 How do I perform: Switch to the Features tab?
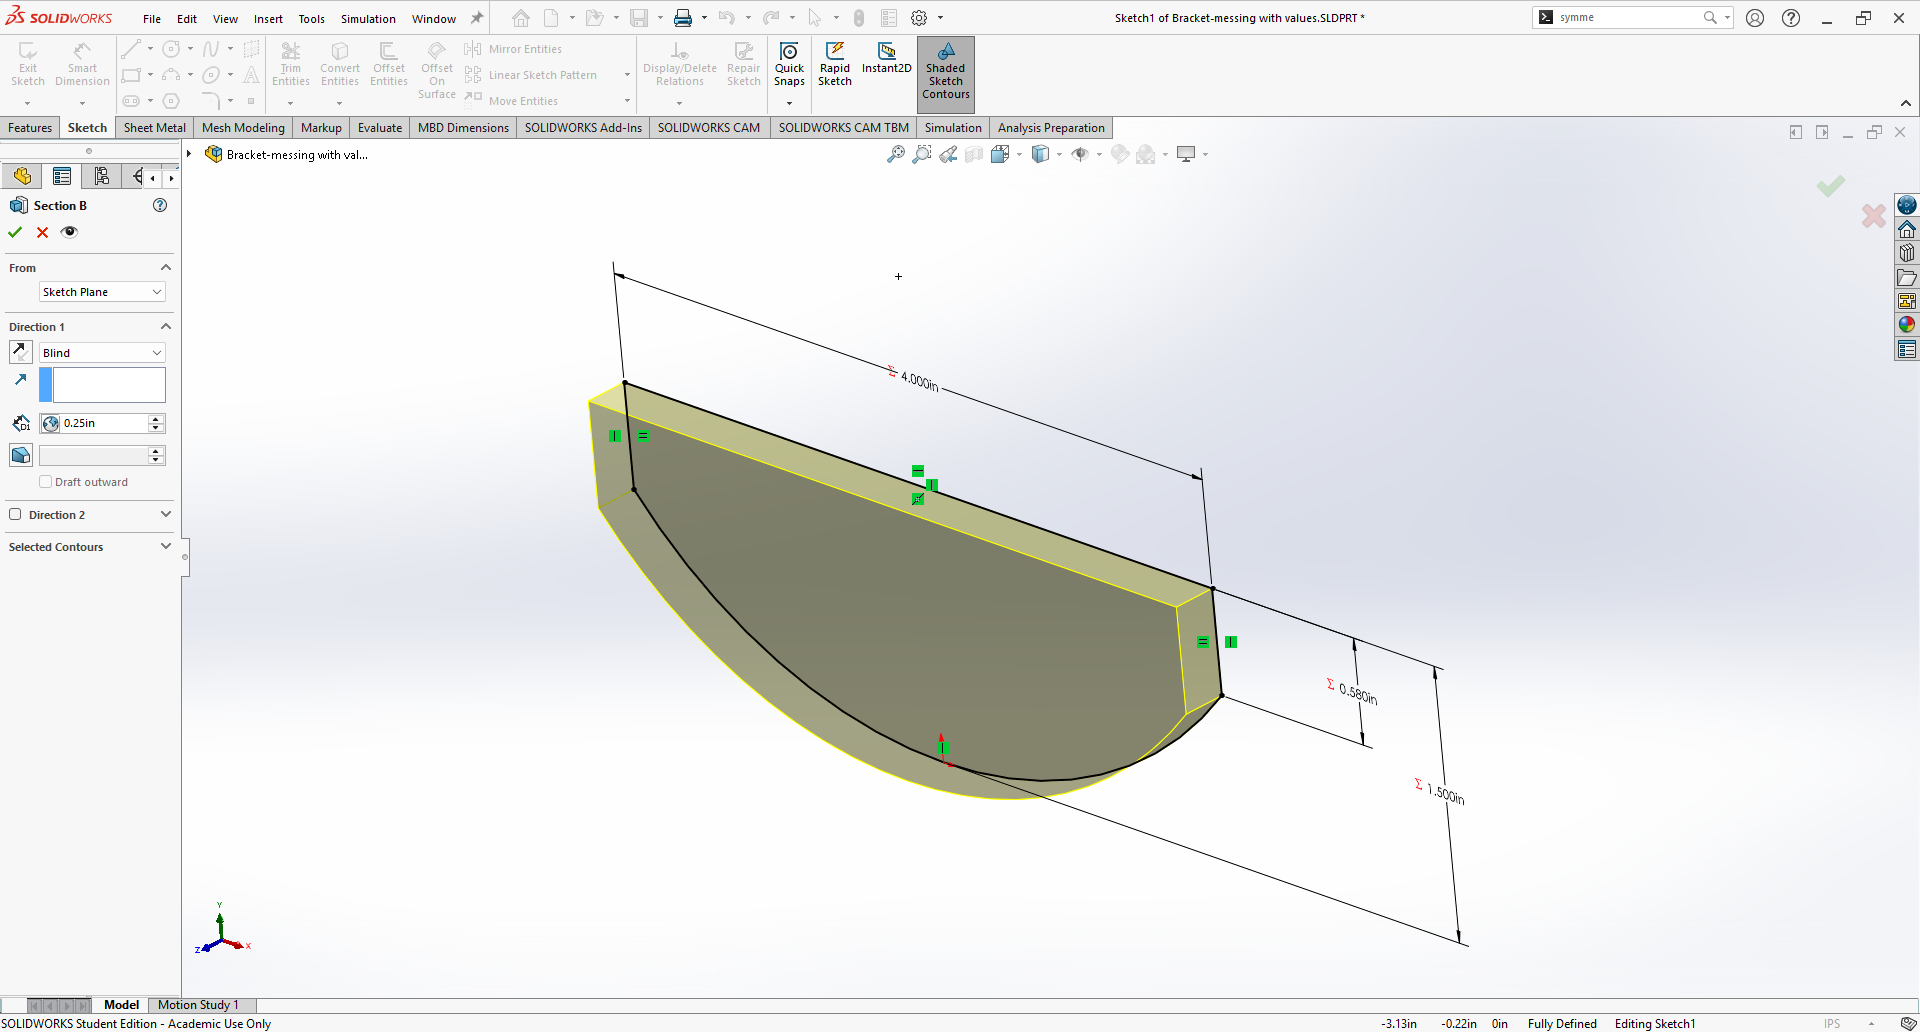pyautogui.click(x=30, y=128)
